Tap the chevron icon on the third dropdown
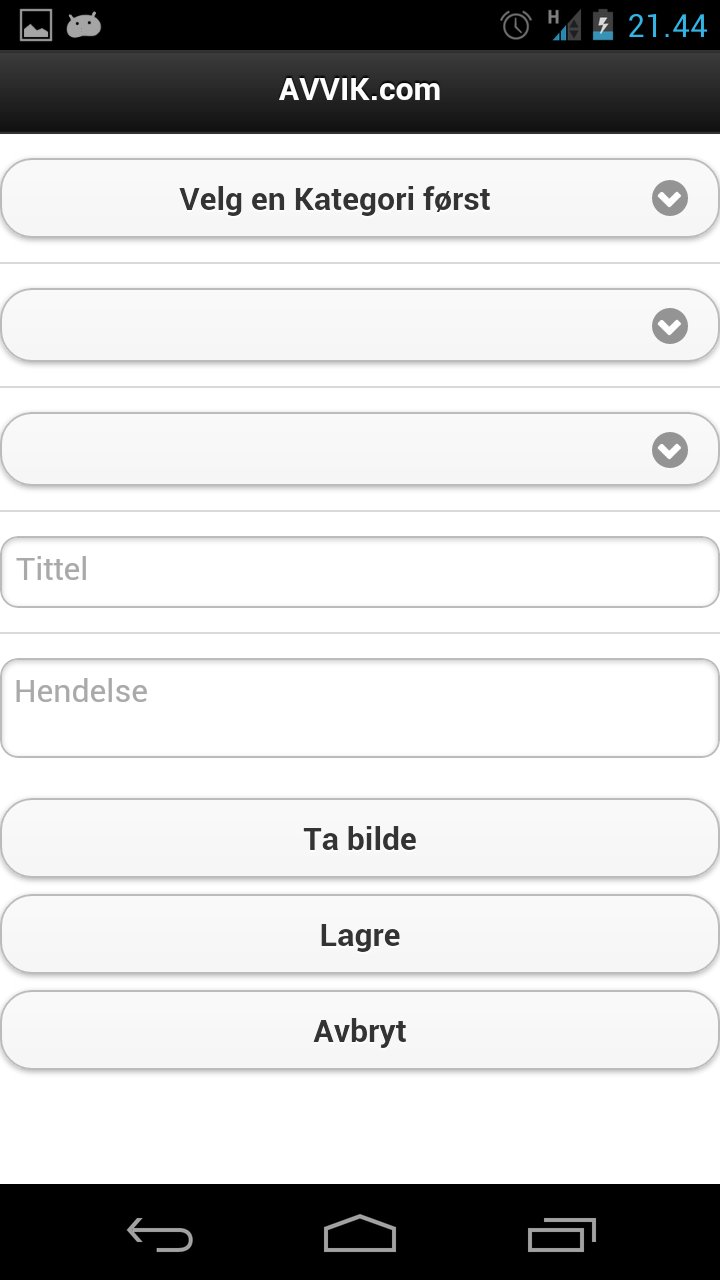Viewport: 720px width, 1280px height. tap(669, 450)
